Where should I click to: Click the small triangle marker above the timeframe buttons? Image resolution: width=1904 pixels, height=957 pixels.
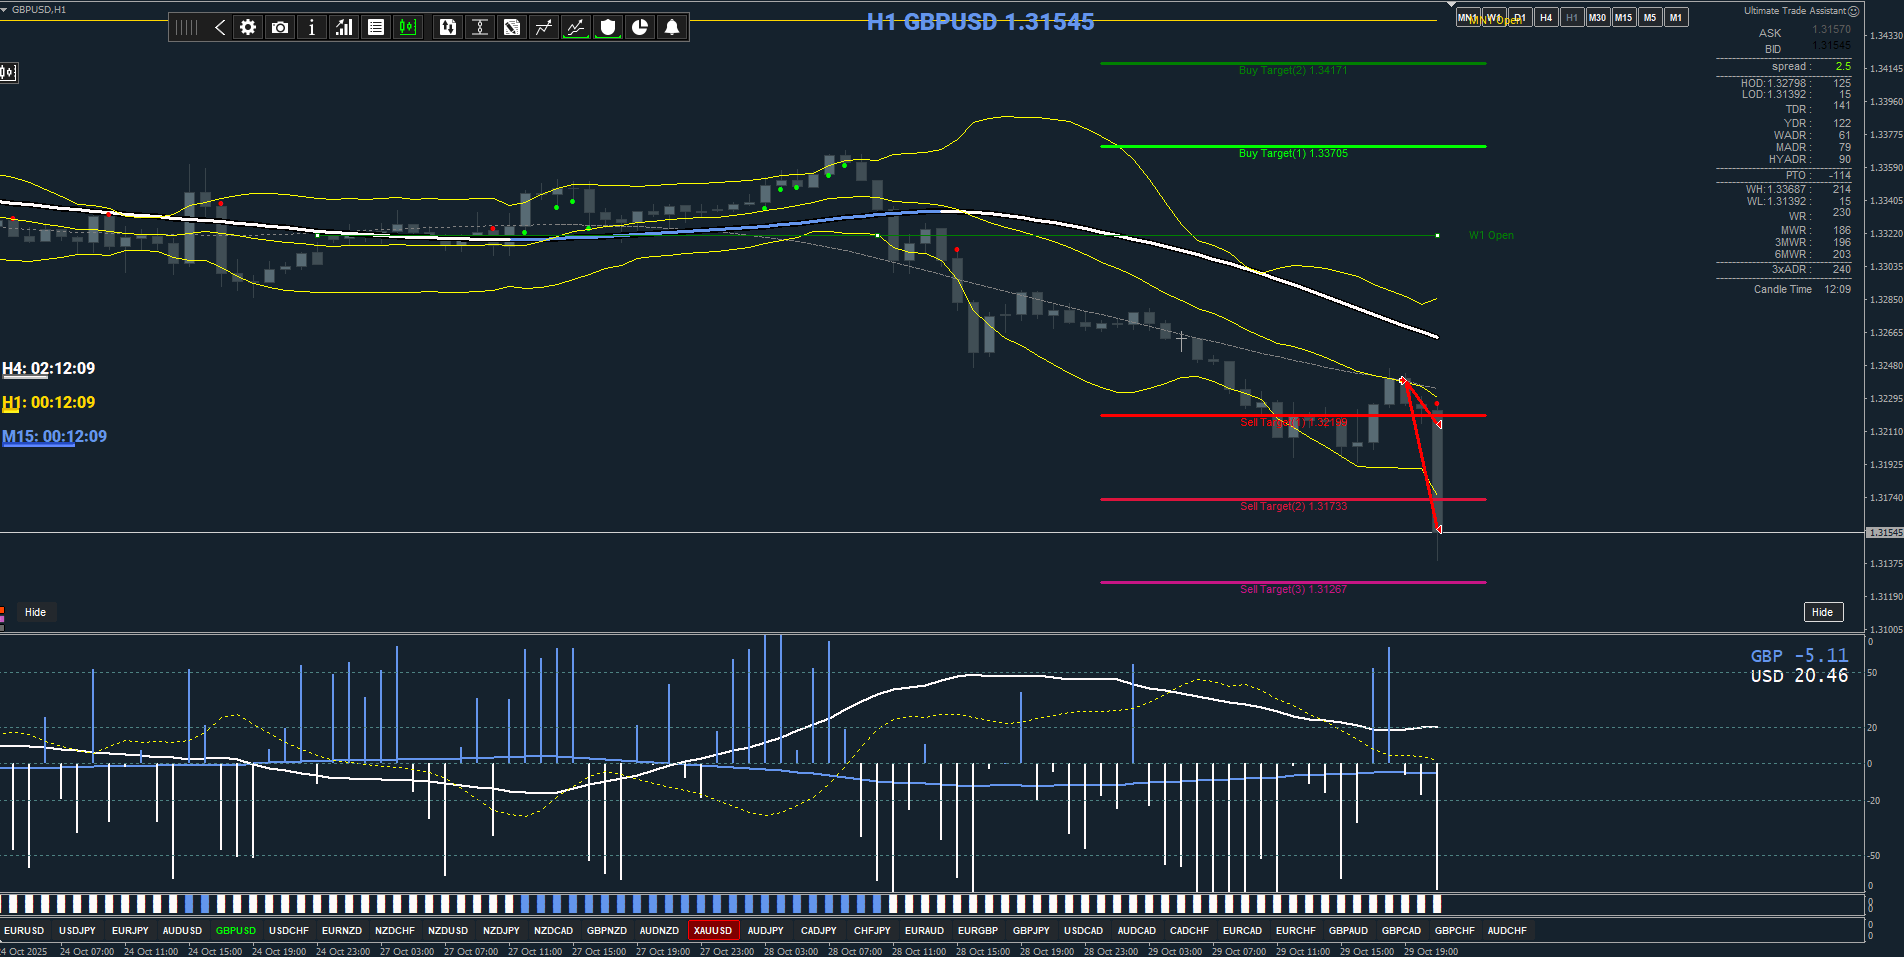click(x=1451, y=5)
